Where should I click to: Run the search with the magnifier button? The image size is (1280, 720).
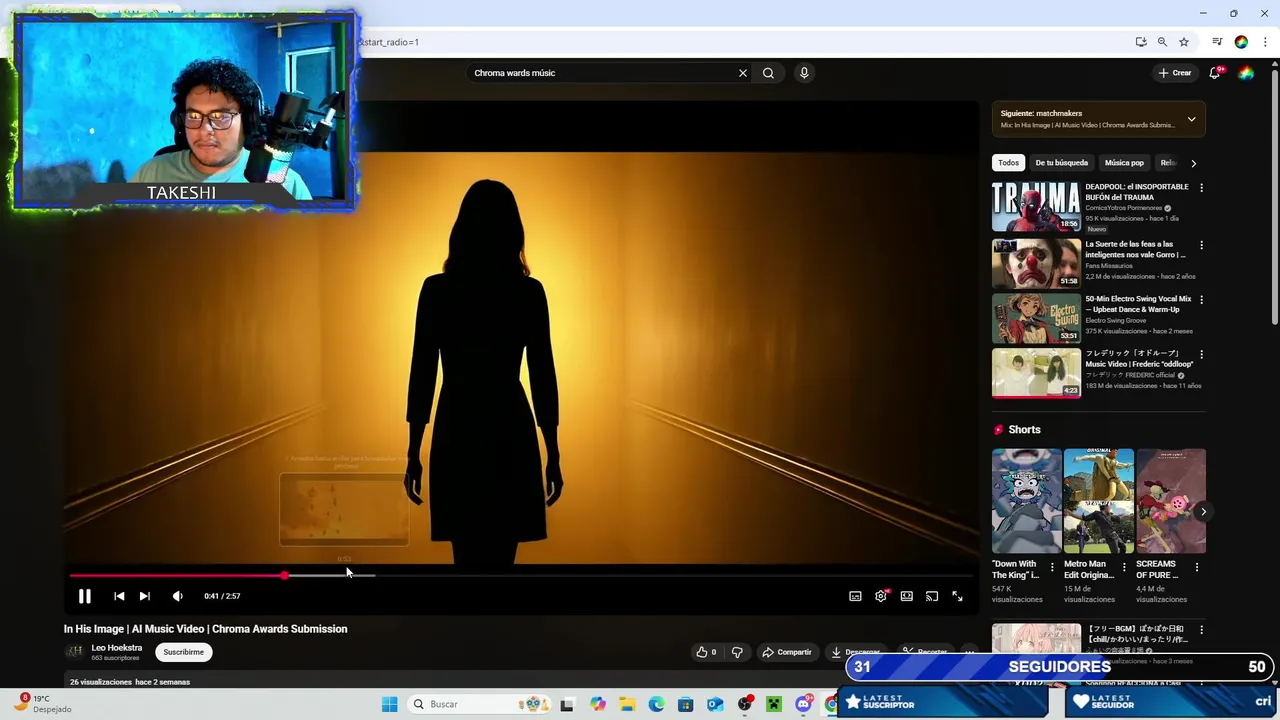pyautogui.click(x=768, y=73)
